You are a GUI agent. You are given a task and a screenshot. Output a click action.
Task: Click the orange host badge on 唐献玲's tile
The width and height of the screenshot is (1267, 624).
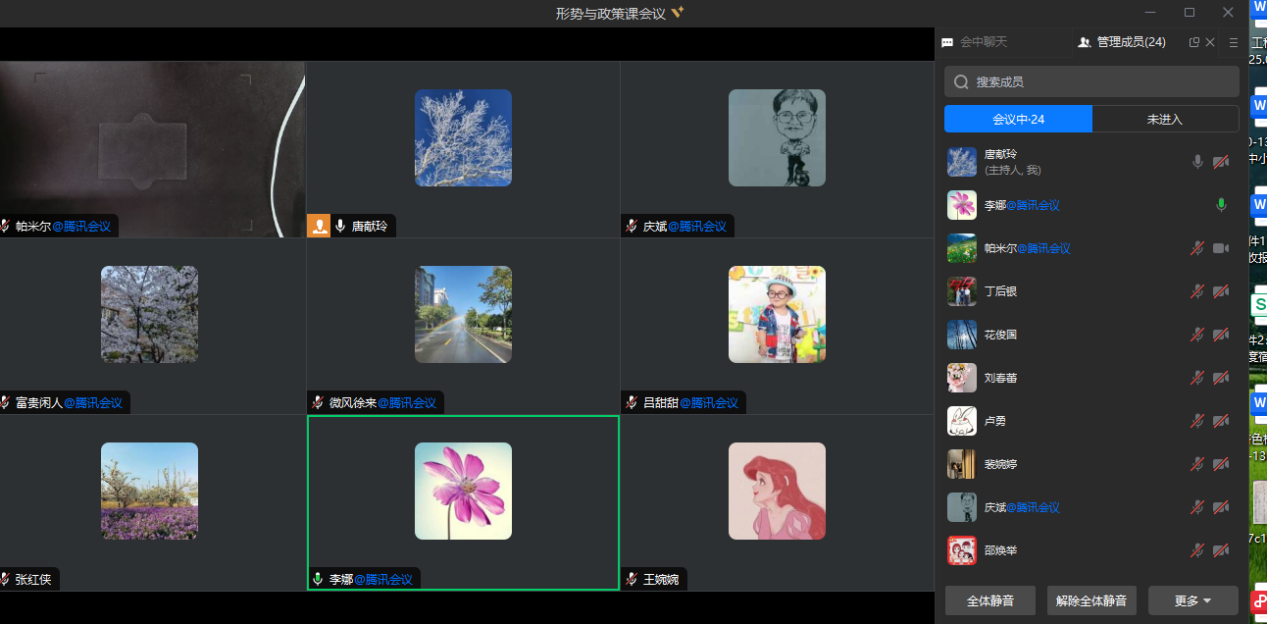[319, 226]
